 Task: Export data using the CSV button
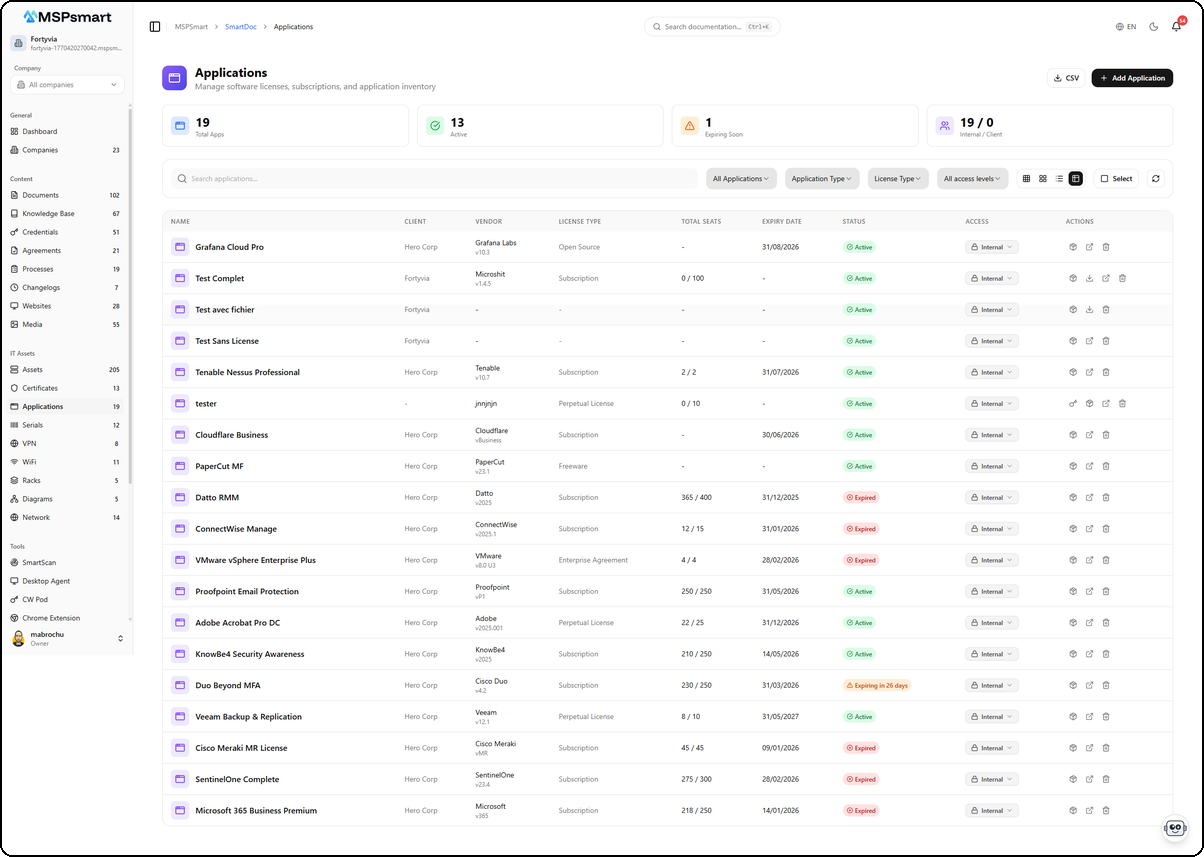point(1065,77)
